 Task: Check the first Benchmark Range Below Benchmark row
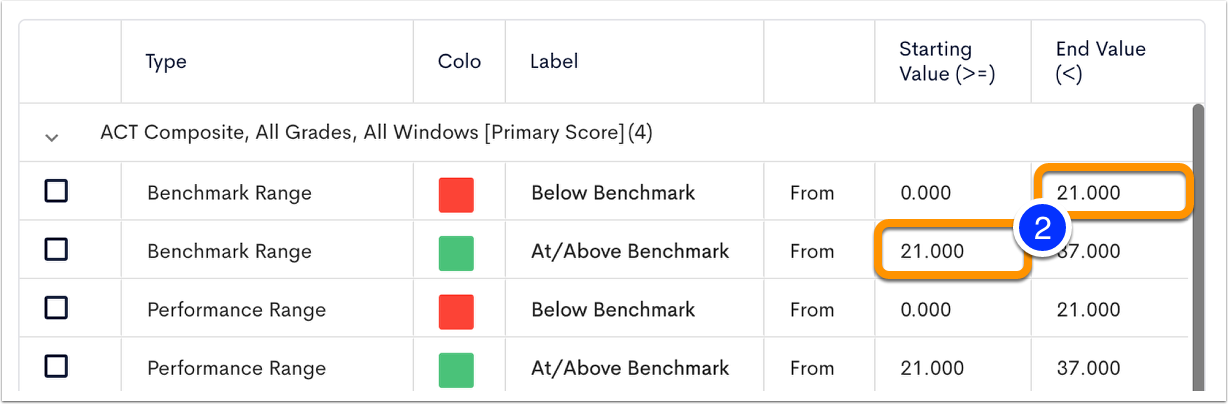tap(56, 190)
